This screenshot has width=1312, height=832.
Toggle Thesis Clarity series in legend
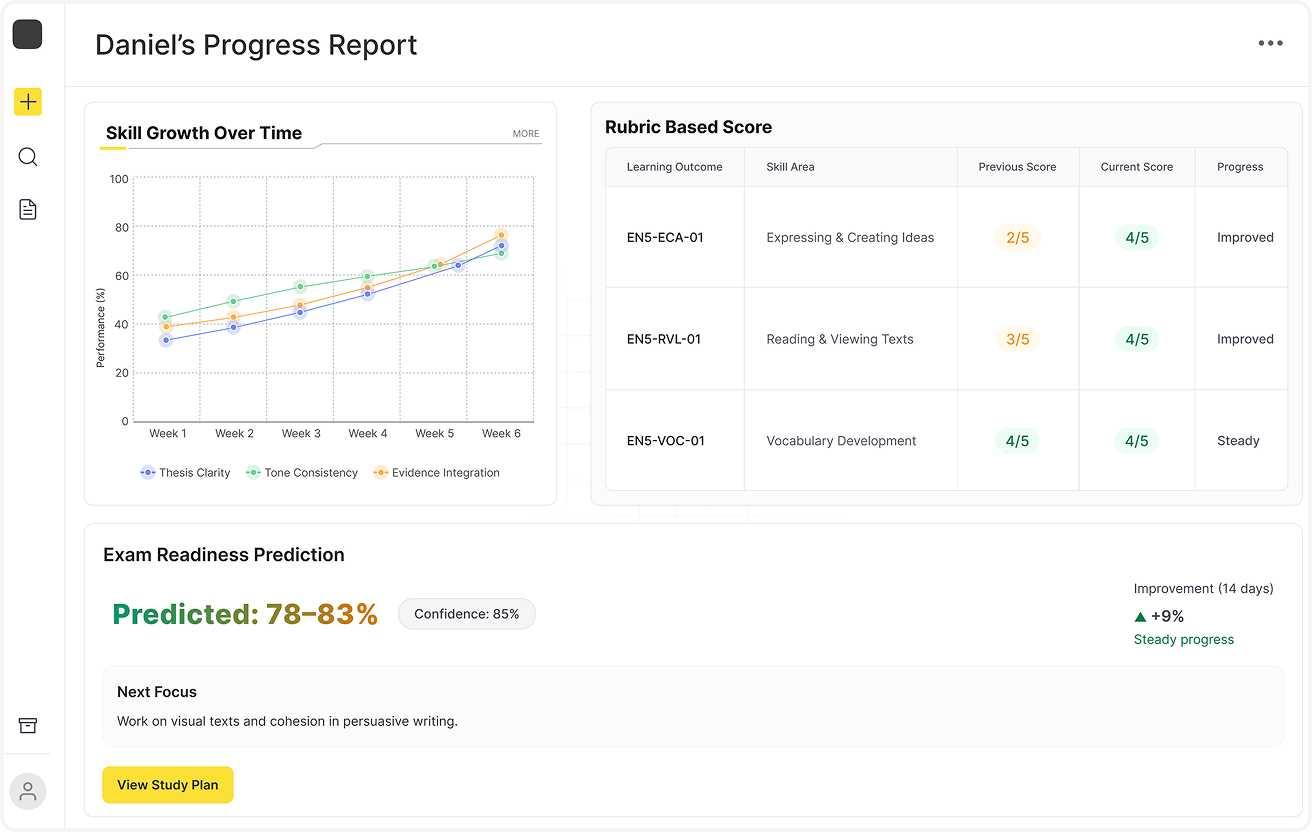coord(186,473)
